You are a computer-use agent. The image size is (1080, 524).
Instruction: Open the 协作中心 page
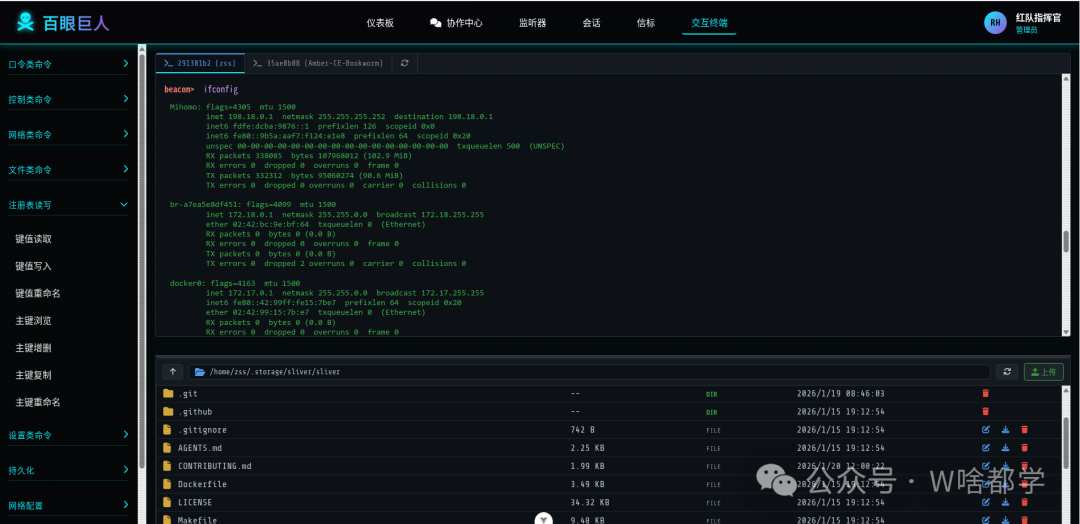click(x=456, y=23)
